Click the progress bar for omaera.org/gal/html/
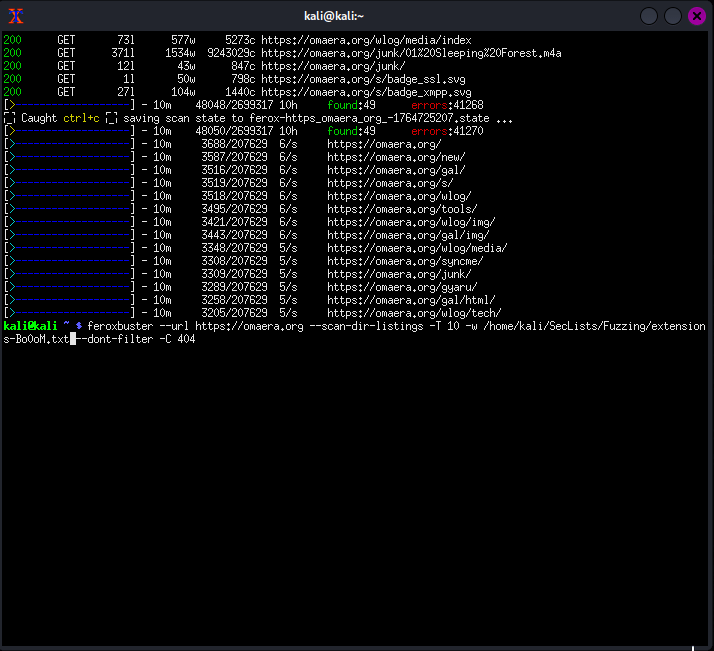This screenshot has width=714, height=651. tap(69, 300)
